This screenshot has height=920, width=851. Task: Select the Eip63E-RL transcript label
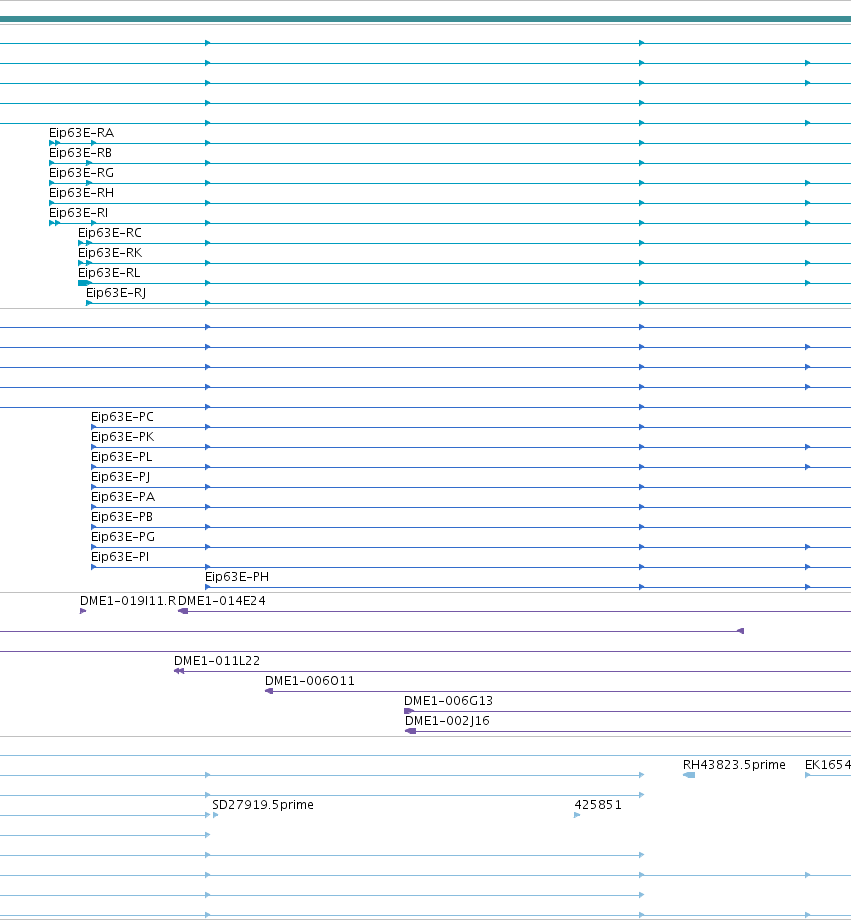coord(109,273)
